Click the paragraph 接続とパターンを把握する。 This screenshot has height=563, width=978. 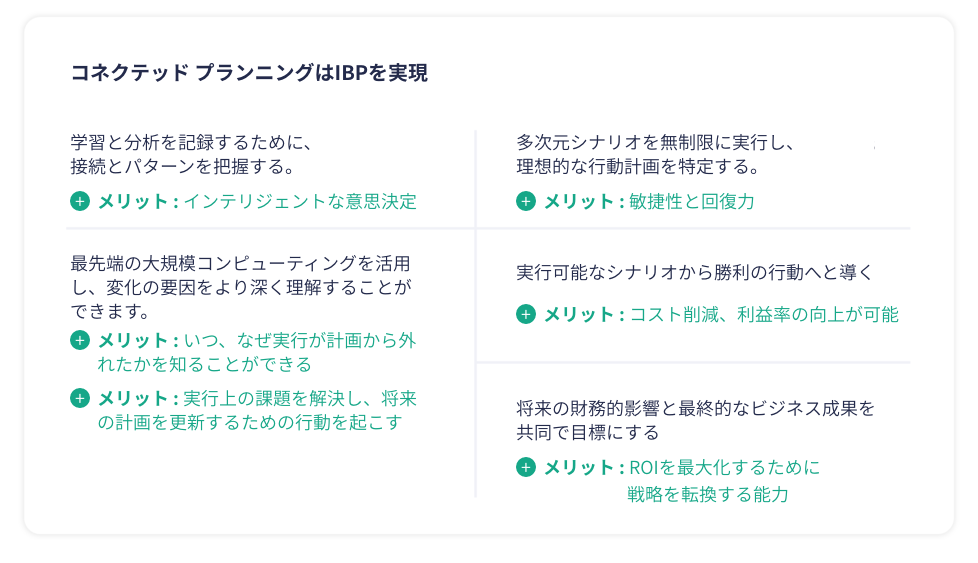pos(182,165)
